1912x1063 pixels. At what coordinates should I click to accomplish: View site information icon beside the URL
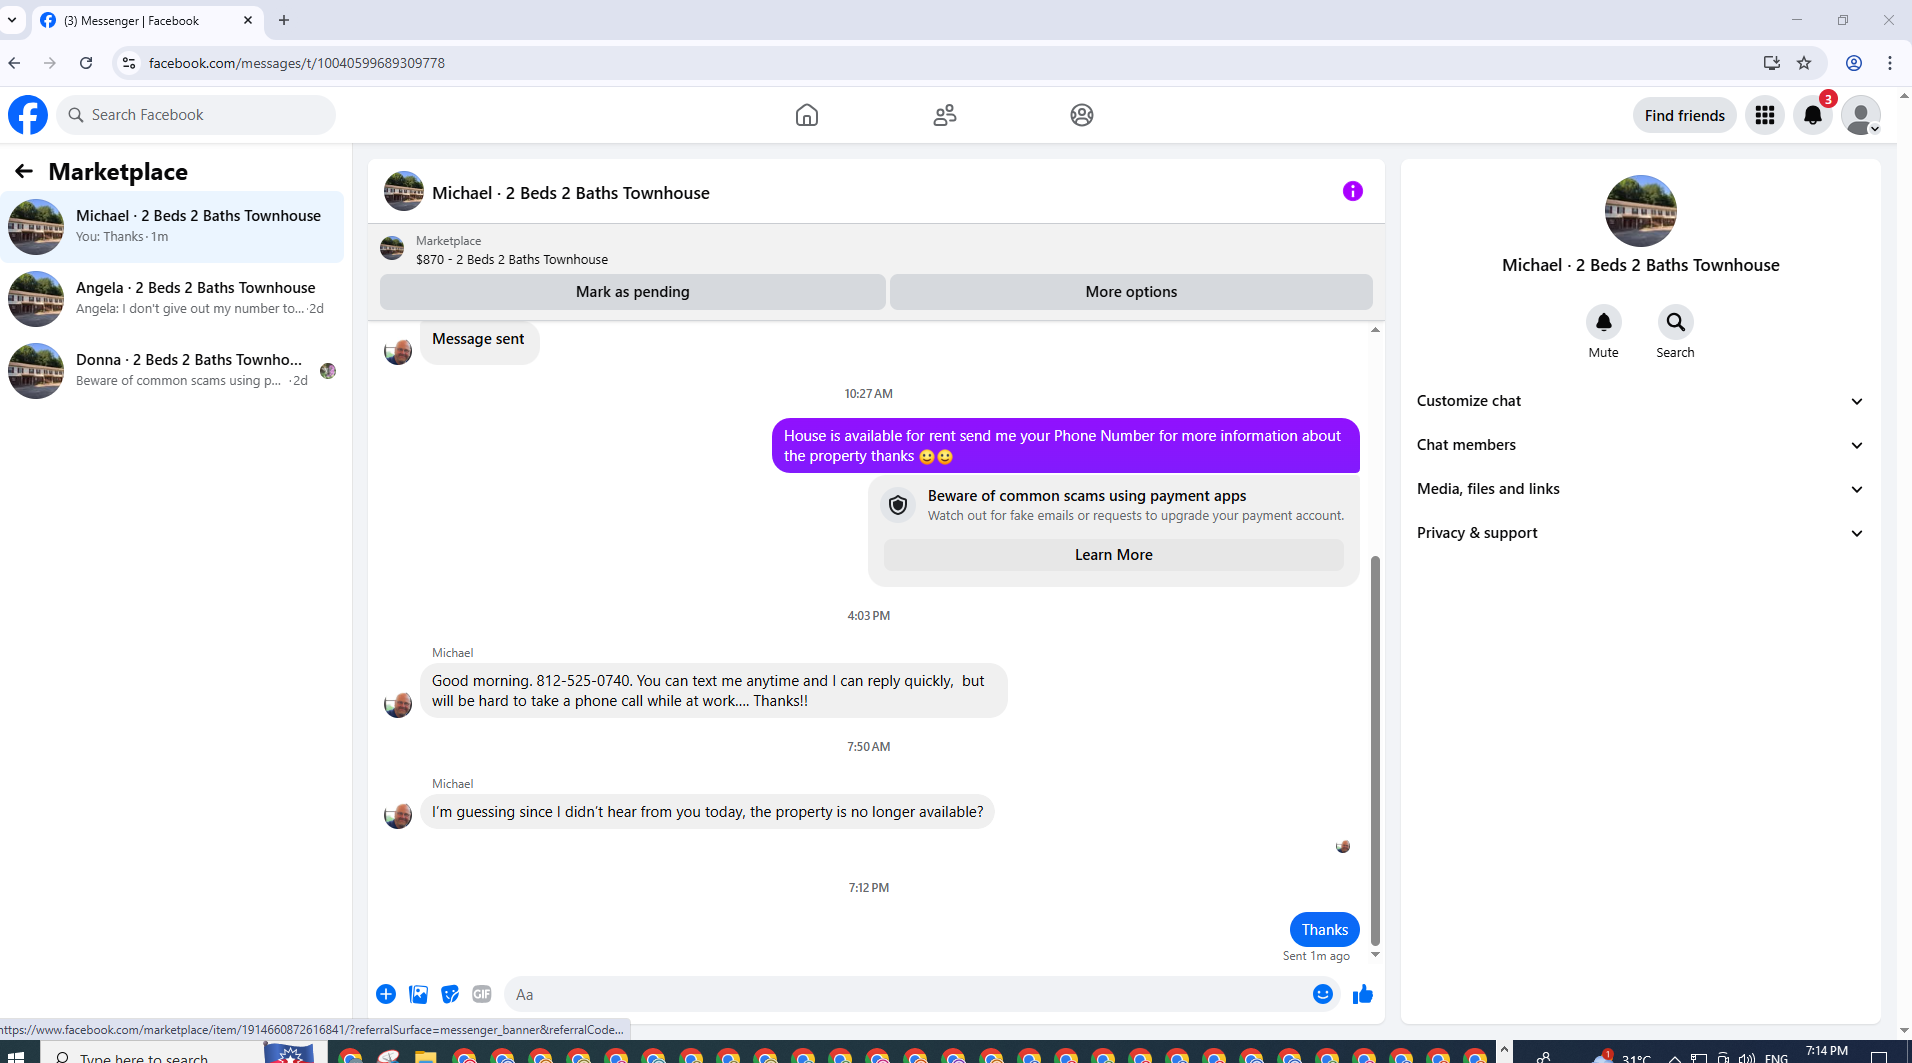coord(129,63)
